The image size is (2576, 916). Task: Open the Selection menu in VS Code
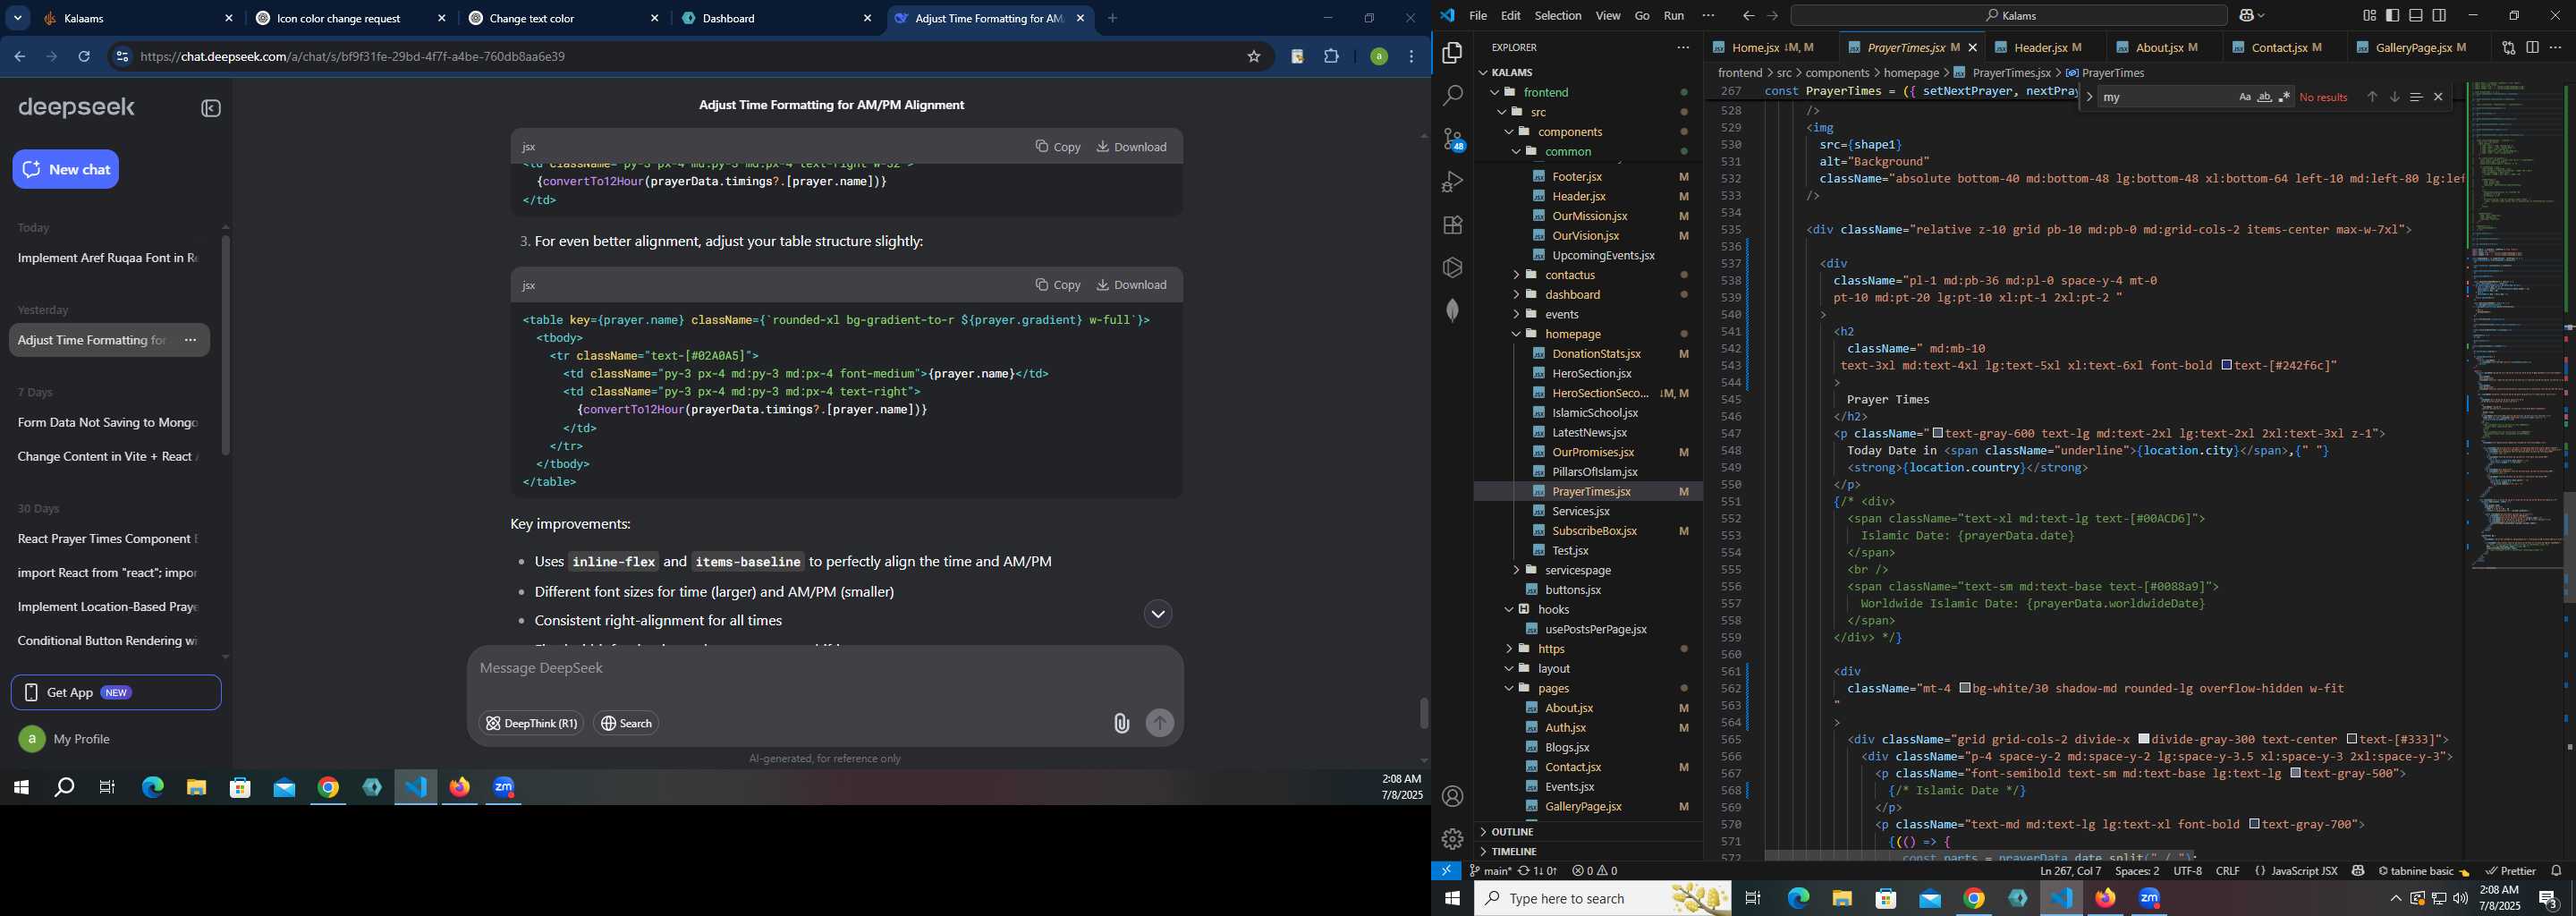point(1557,16)
